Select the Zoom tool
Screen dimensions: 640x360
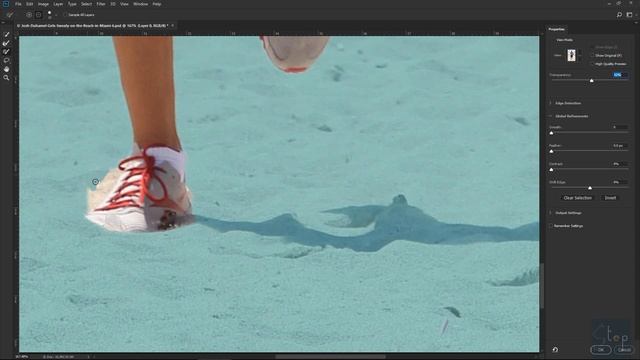coord(6,78)
